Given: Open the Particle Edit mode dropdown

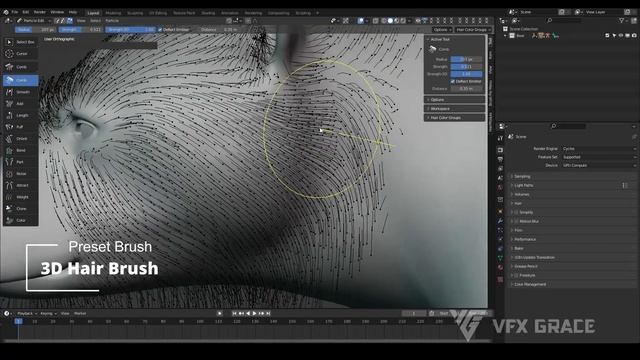Looking at the screenshot, I should coord(34,20).
